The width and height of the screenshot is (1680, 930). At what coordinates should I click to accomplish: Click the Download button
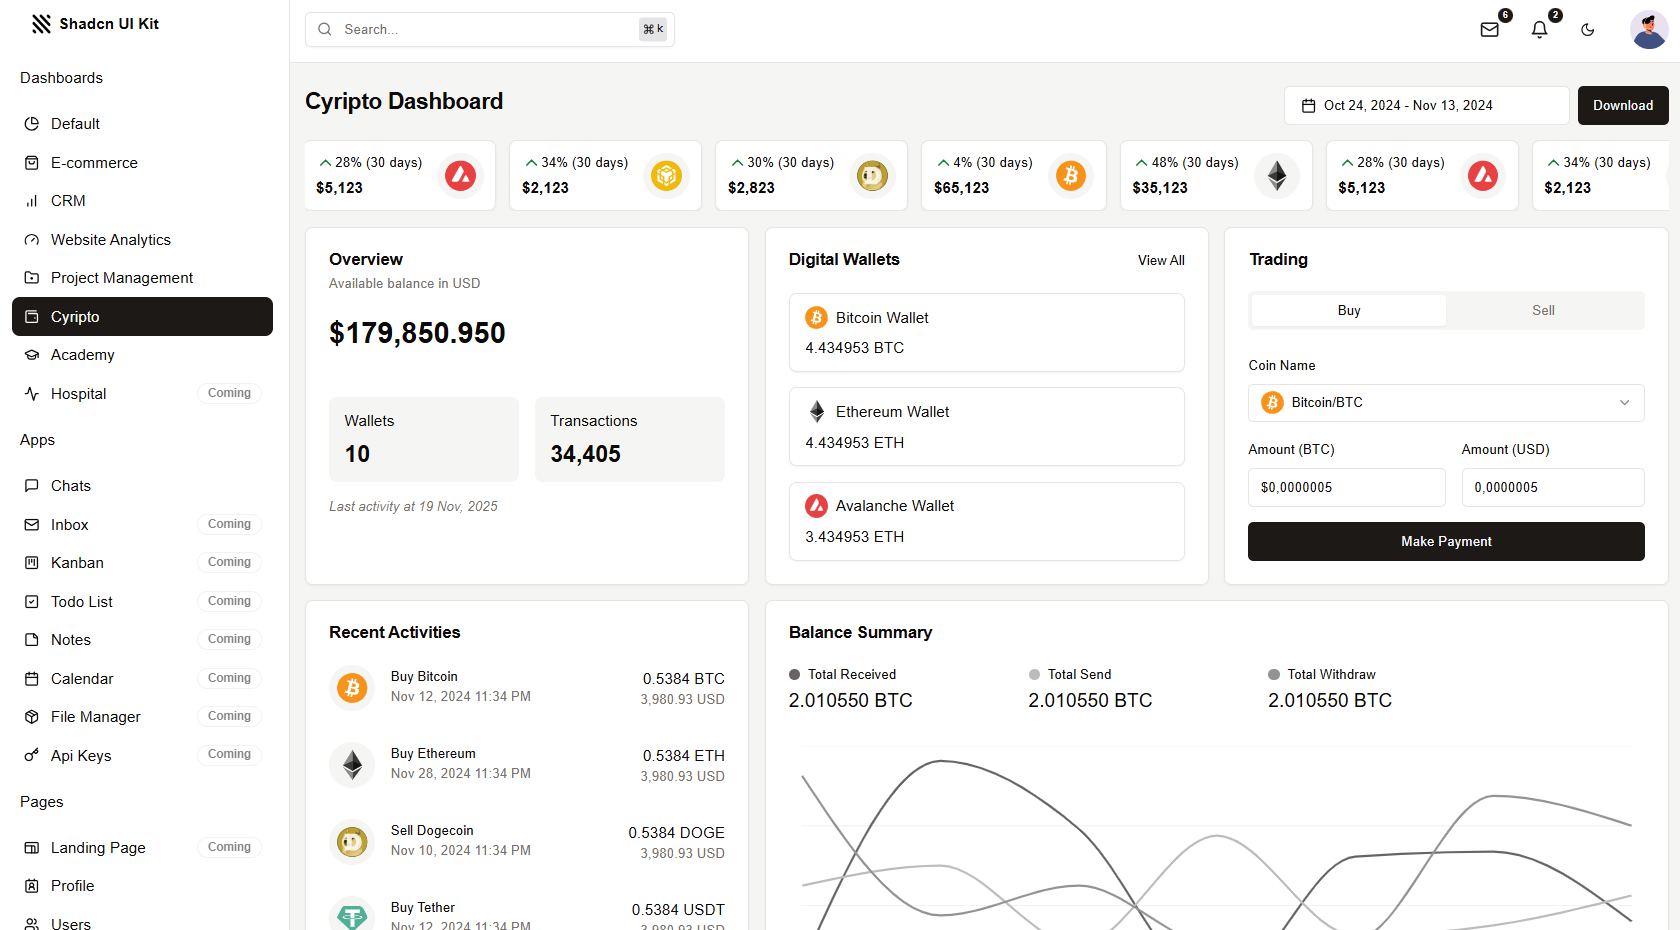point(1623,106)
